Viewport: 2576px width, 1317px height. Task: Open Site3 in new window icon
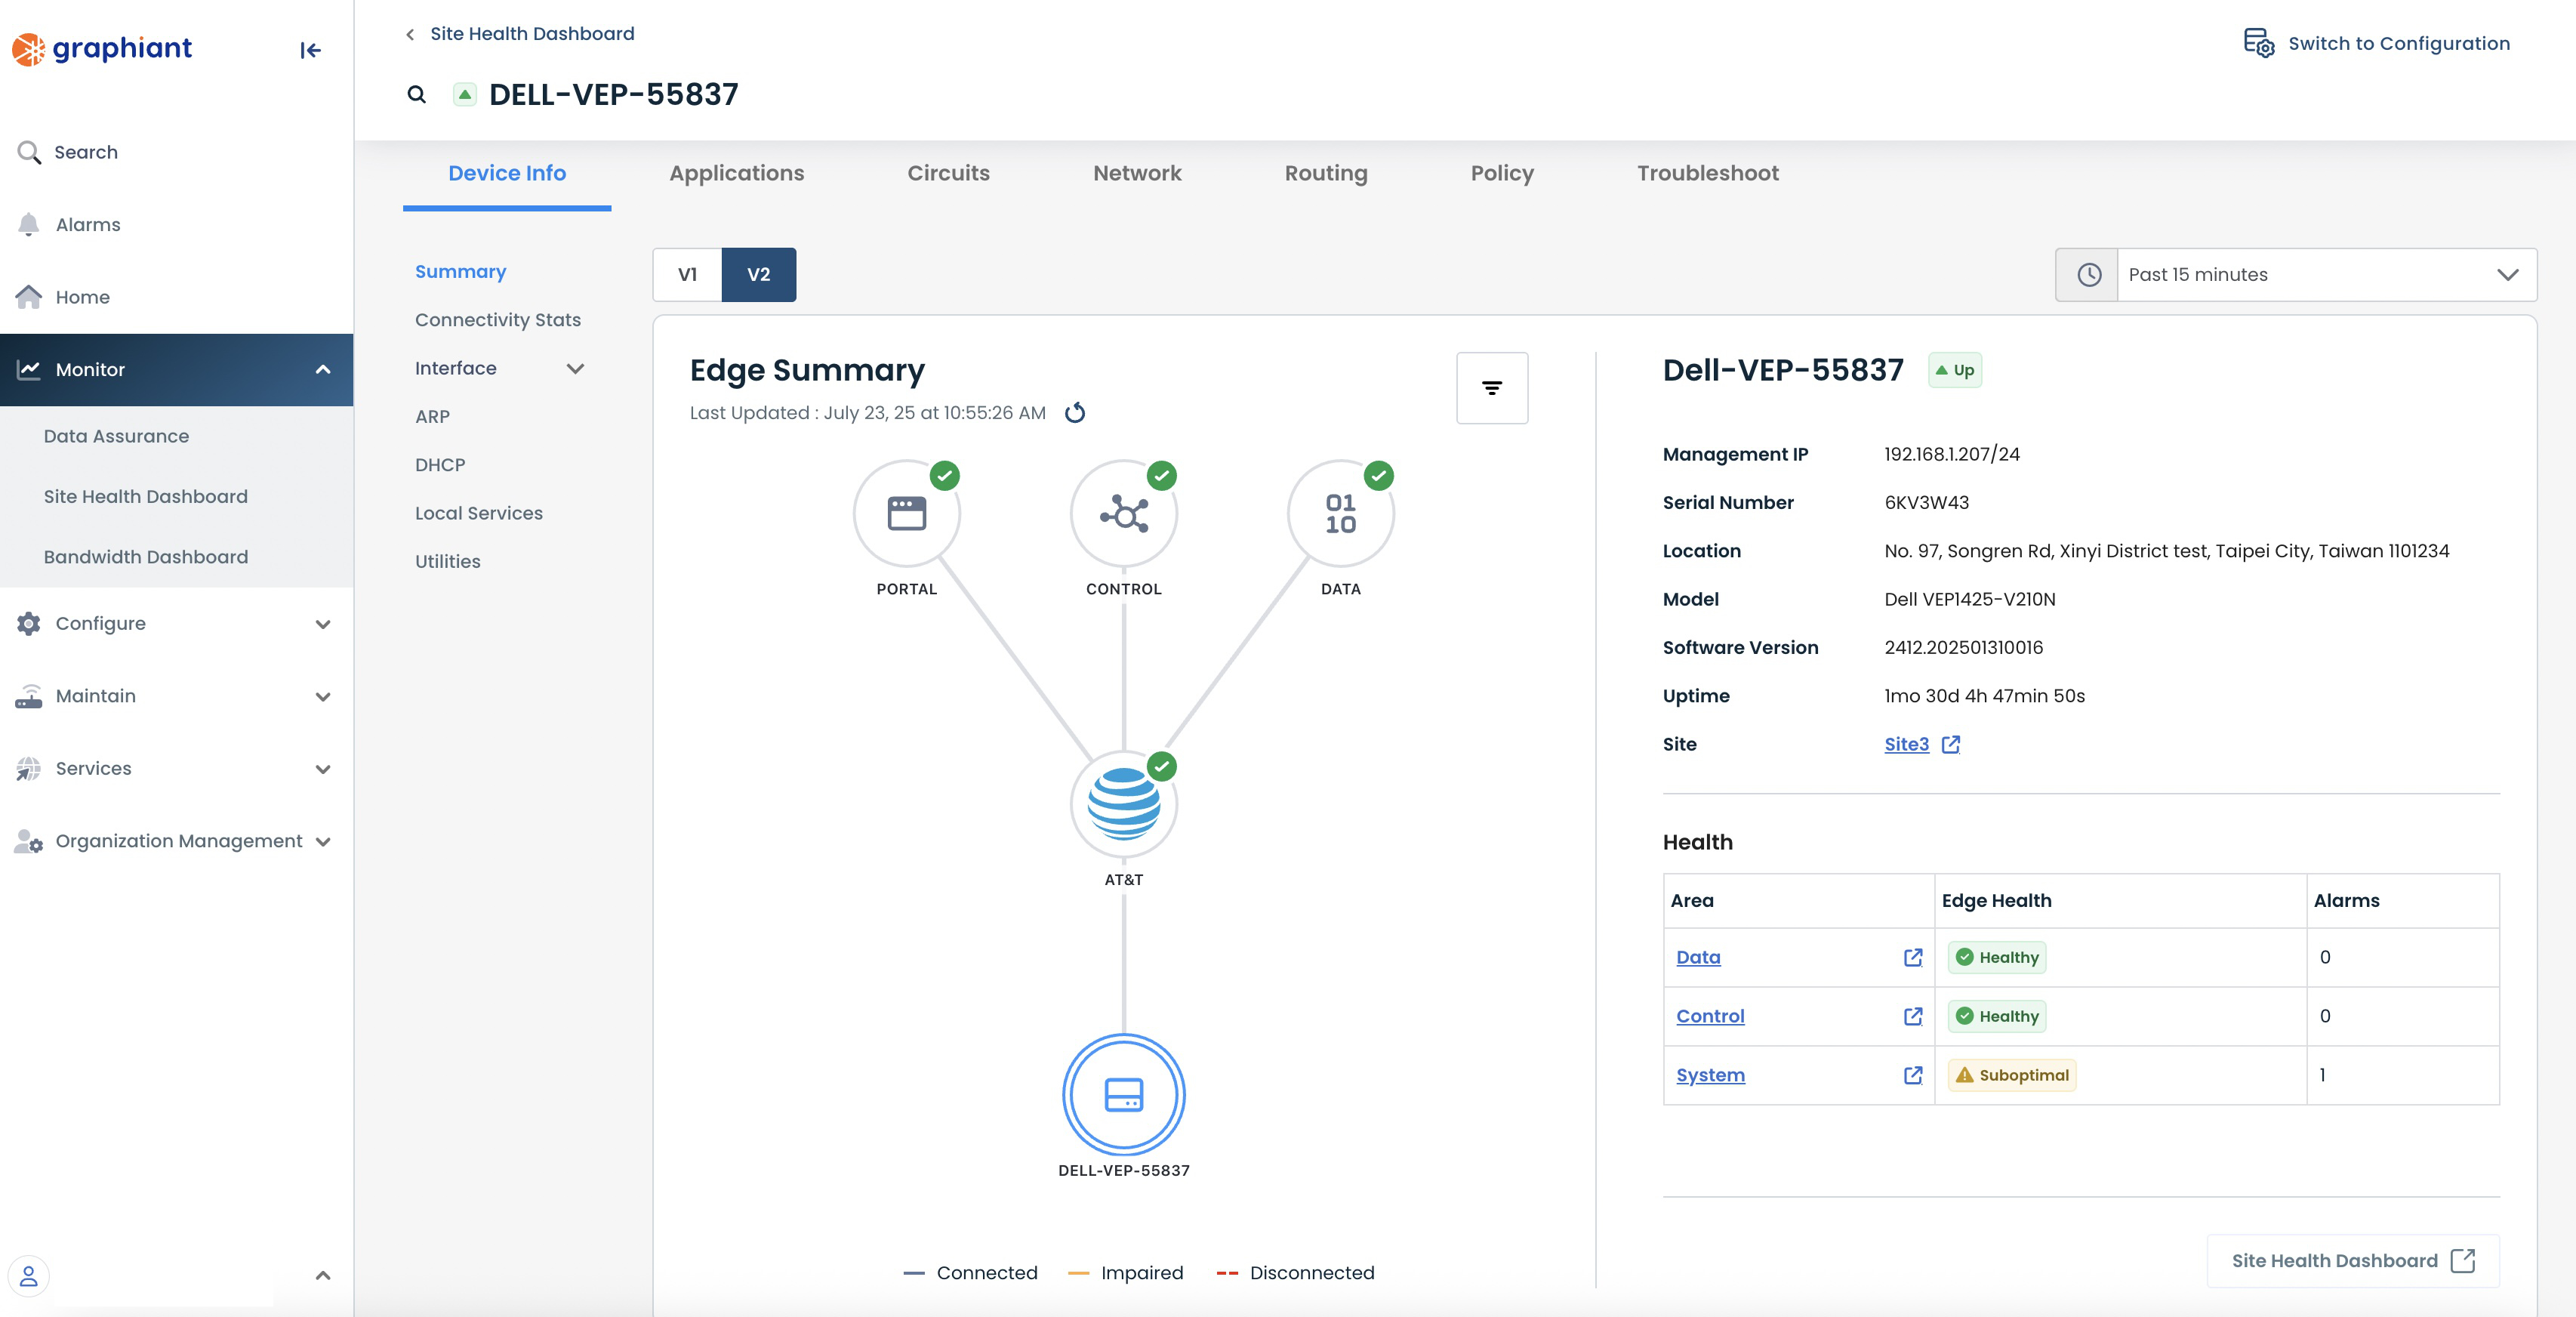point(1951,745)
